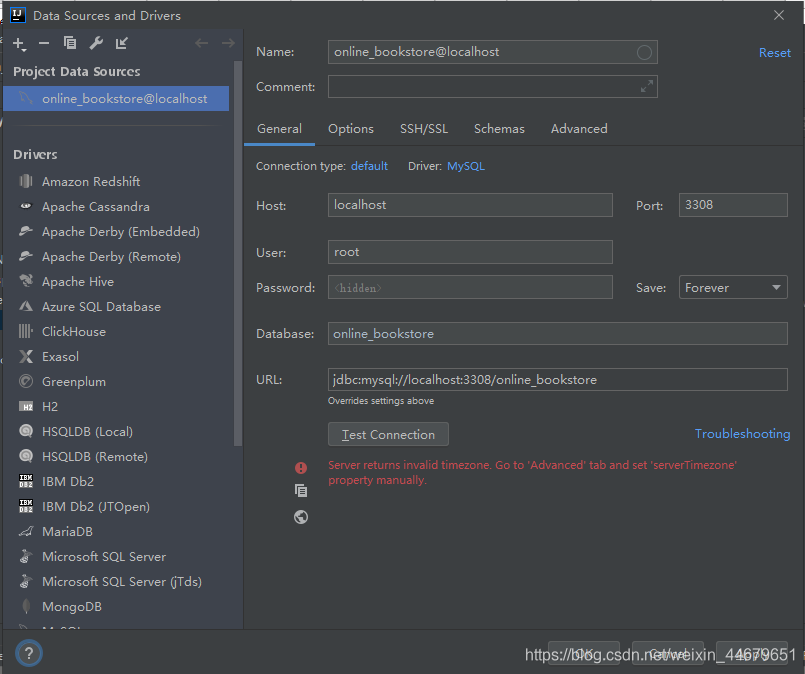The image size is (805, 674).
Task: Go forward with right arrow
Action: click(228, 43)
